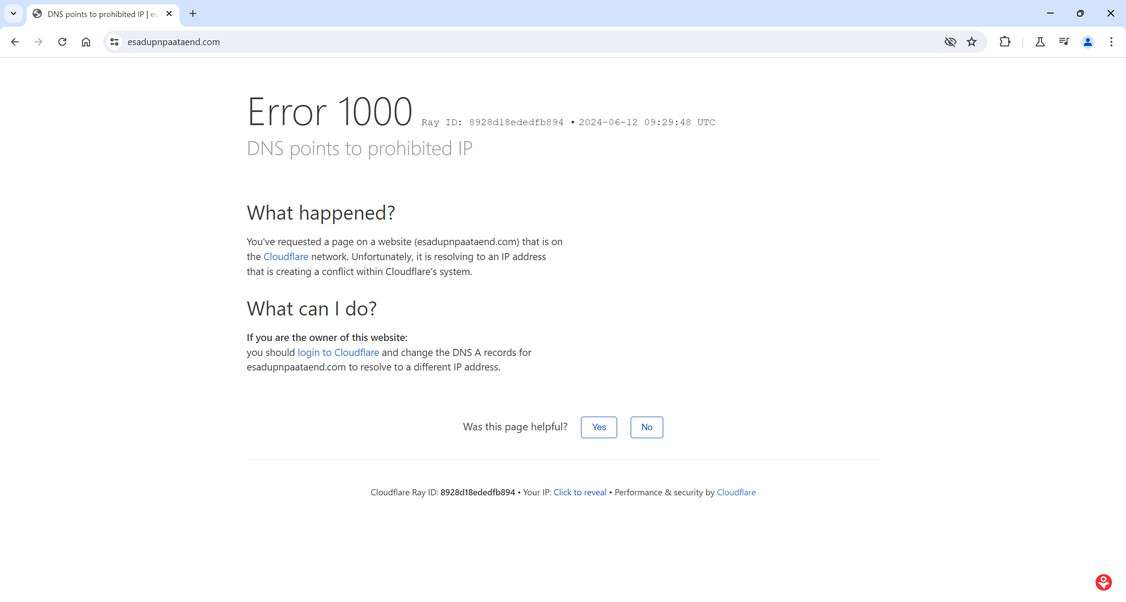Click the What can I do? heading

312,309
